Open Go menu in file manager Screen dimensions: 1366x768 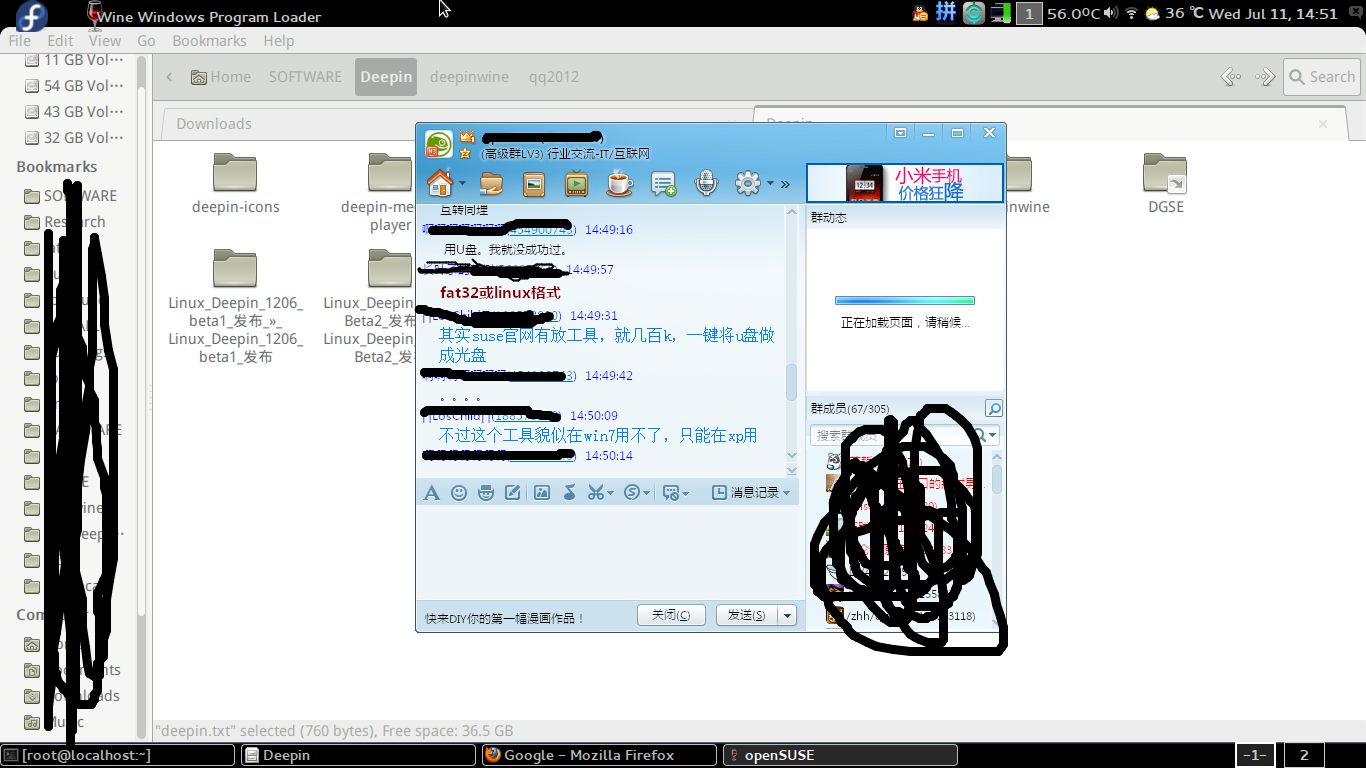point(146,41)
